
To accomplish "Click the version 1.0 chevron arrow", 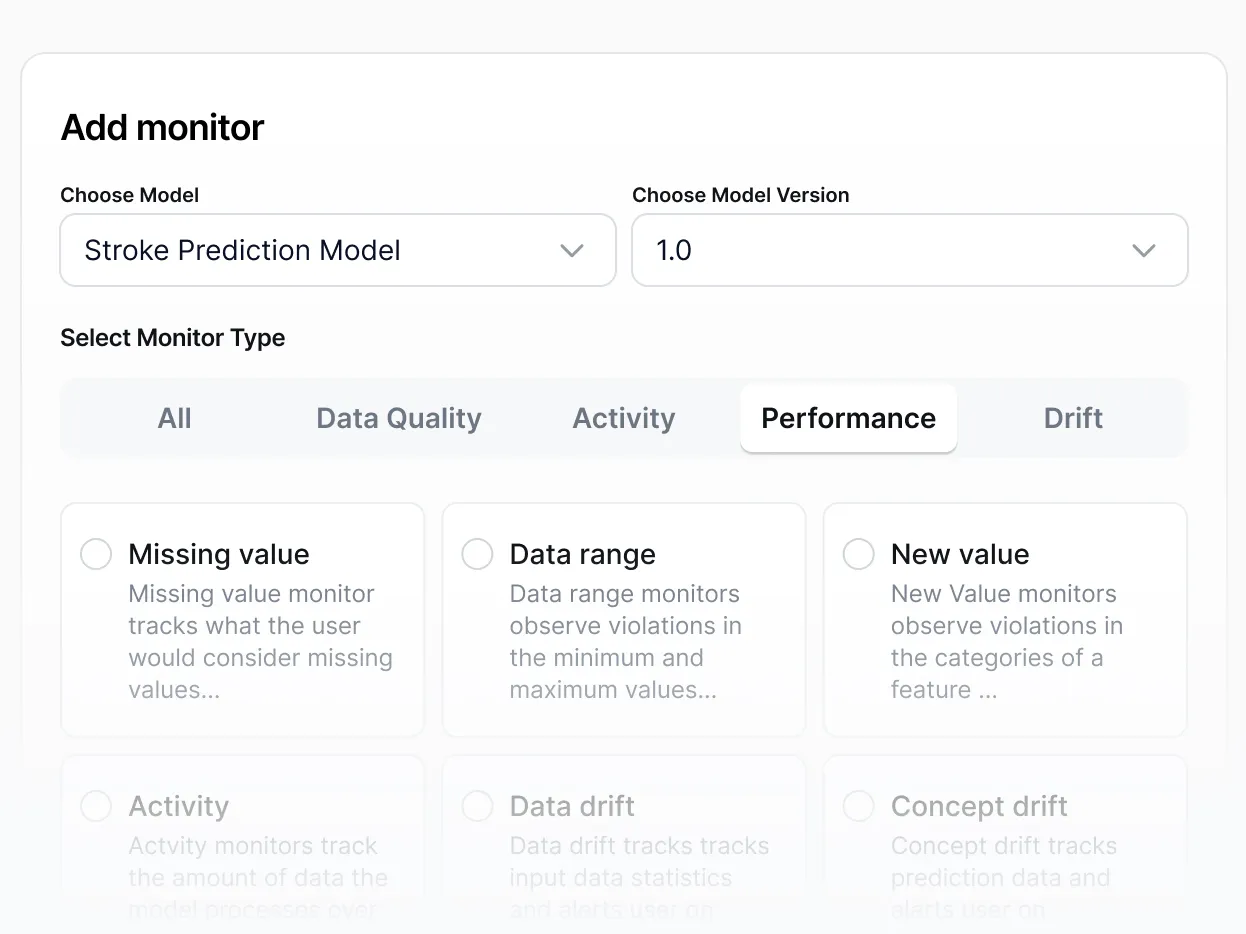I will tap(1143, 250).
